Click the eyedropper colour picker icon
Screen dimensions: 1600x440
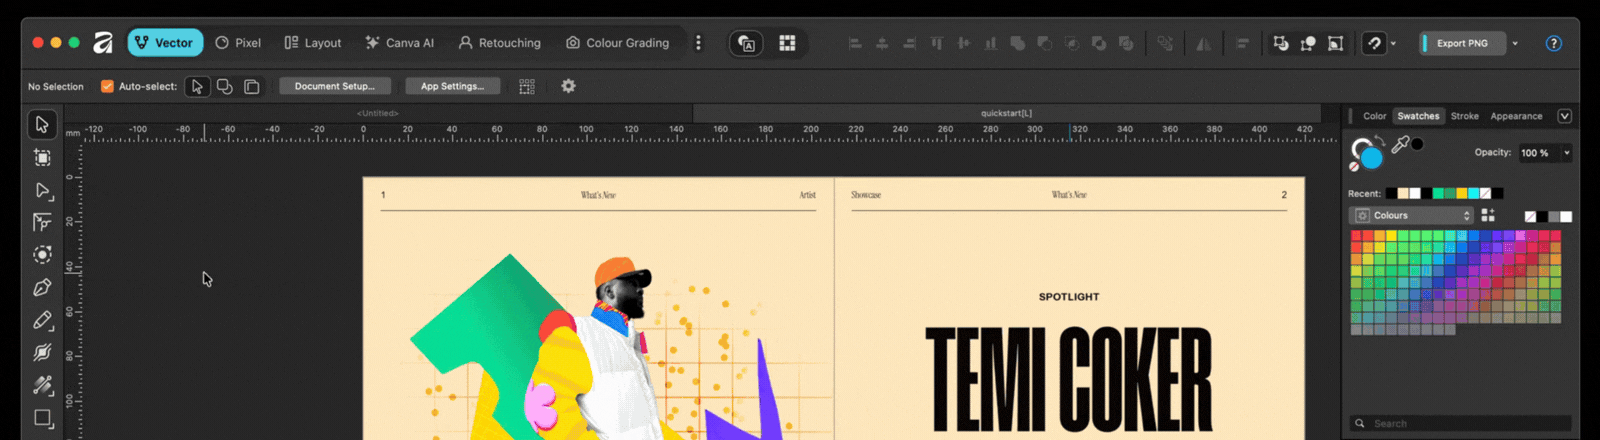pyautogui.click(x=1400, y=145)
